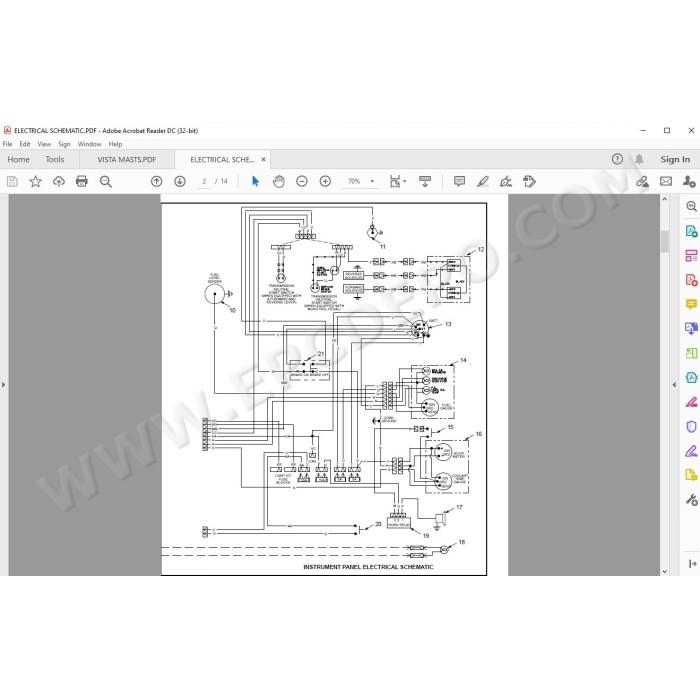Image resolution: width=700 pixels, height=700 pixels.
Task: Close the ELECTRICAL SCHE... document tab
Action: 263,159
